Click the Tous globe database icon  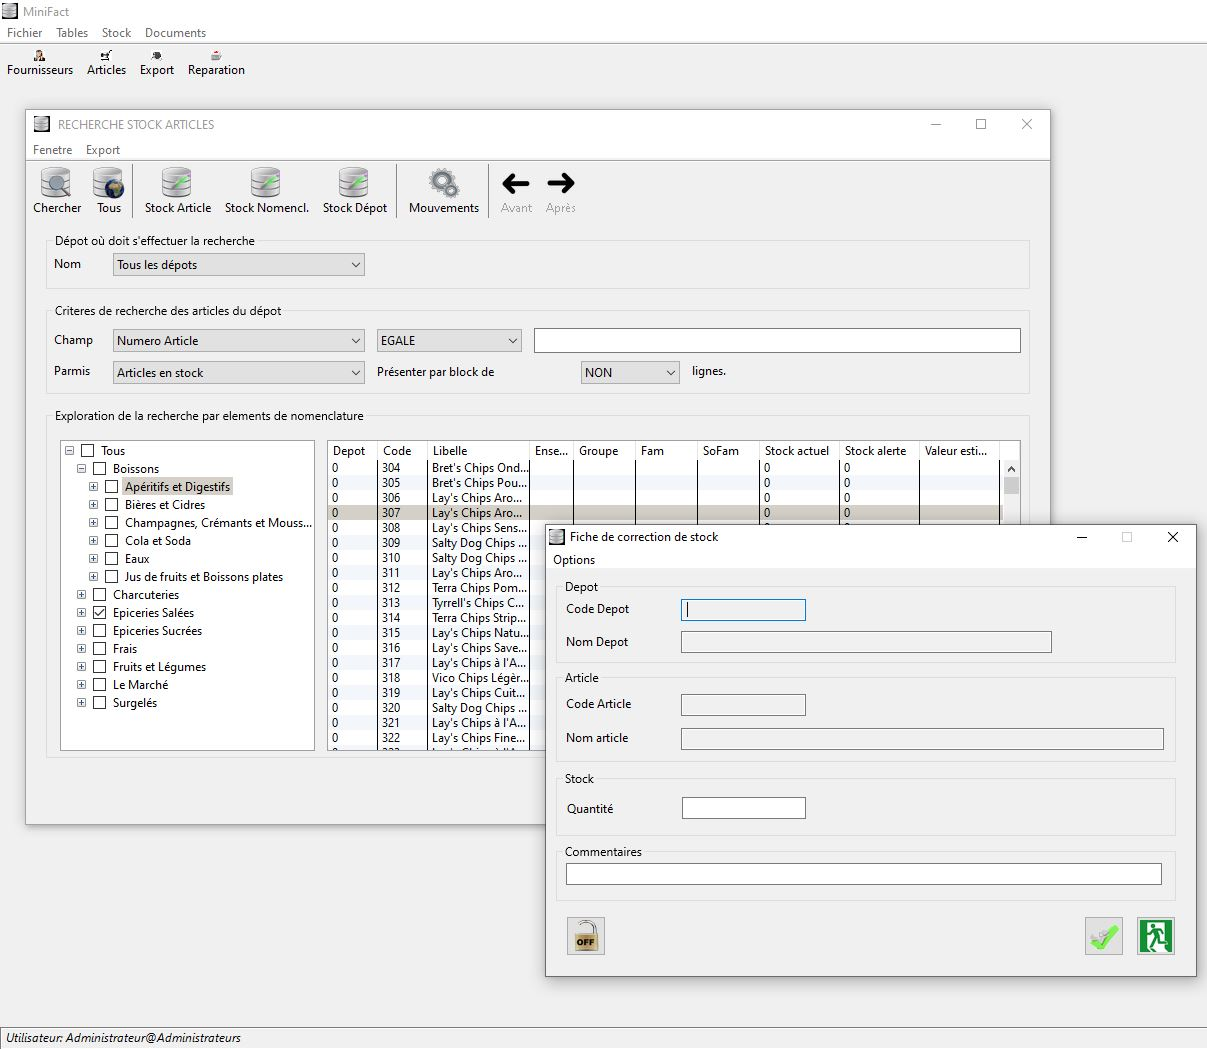pyautogui.click(x=108, y=185)
